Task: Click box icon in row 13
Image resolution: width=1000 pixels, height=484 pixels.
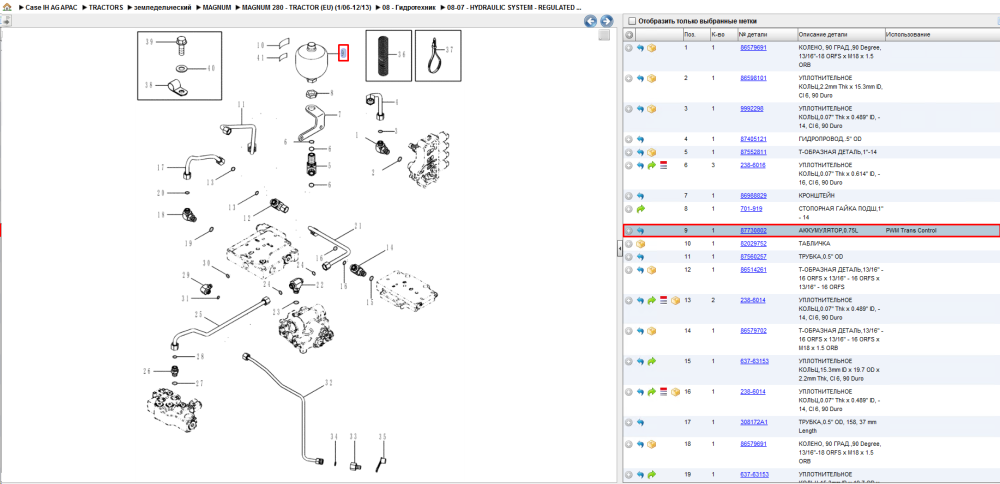Action: (675, 300)
